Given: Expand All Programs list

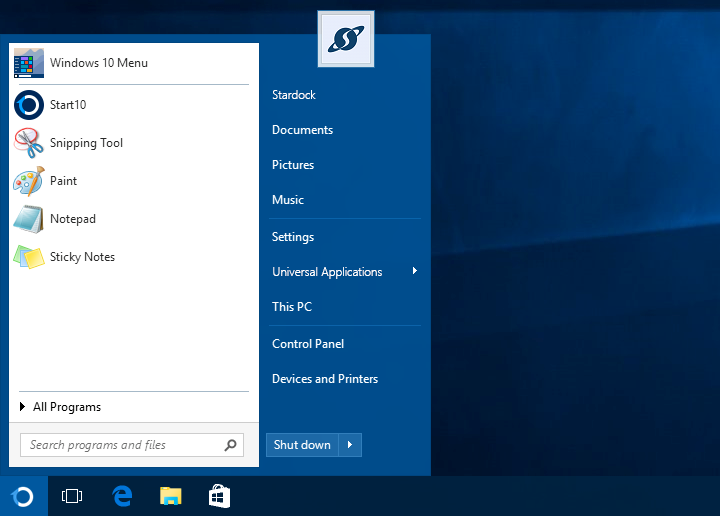Looking at the screenshot, I should [x=60, y=407].
